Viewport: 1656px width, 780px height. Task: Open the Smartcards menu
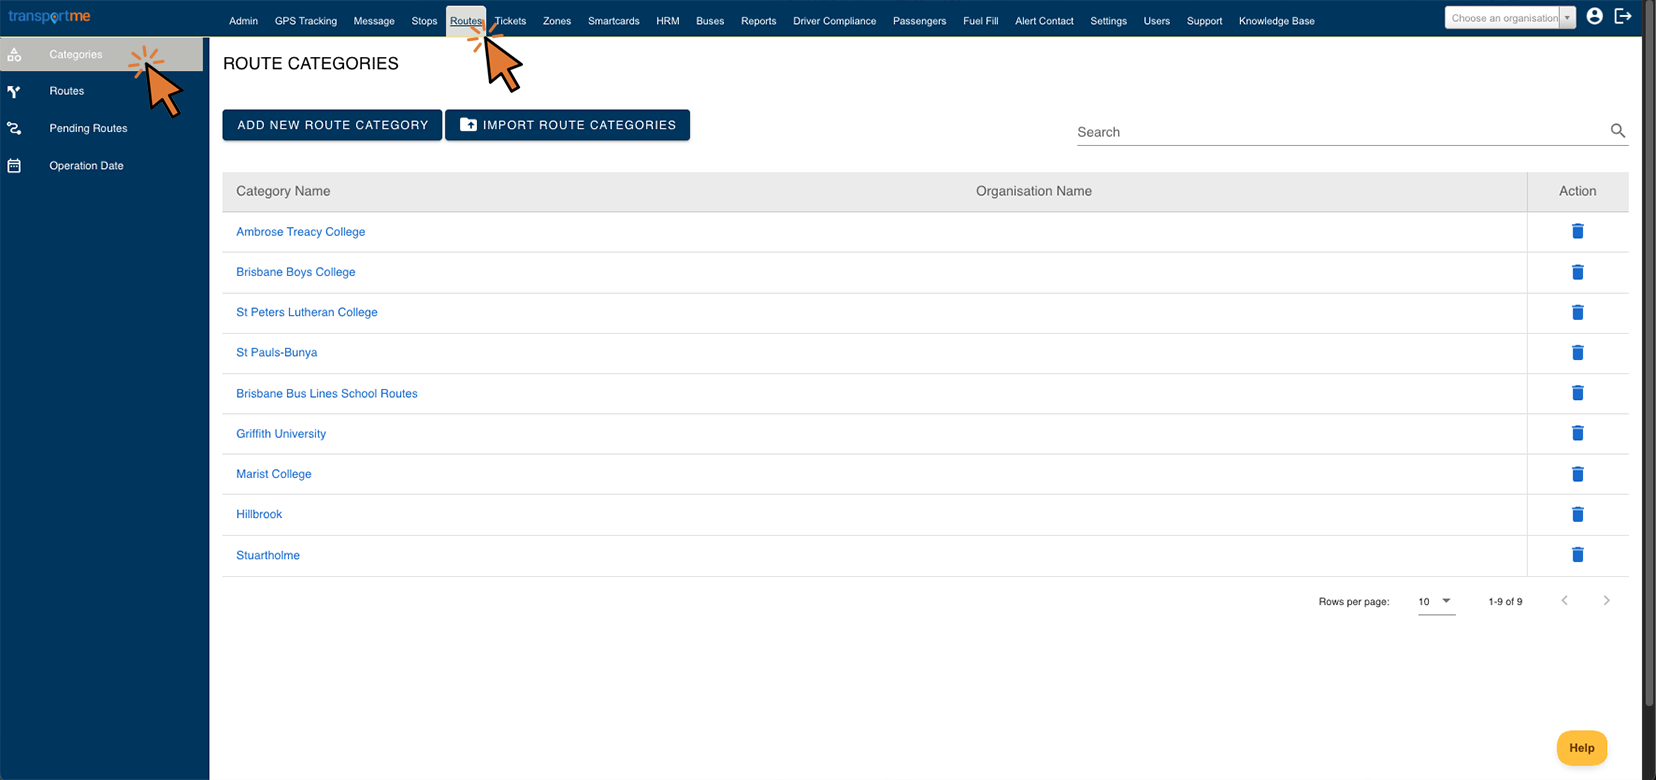(x=614, y=21)
